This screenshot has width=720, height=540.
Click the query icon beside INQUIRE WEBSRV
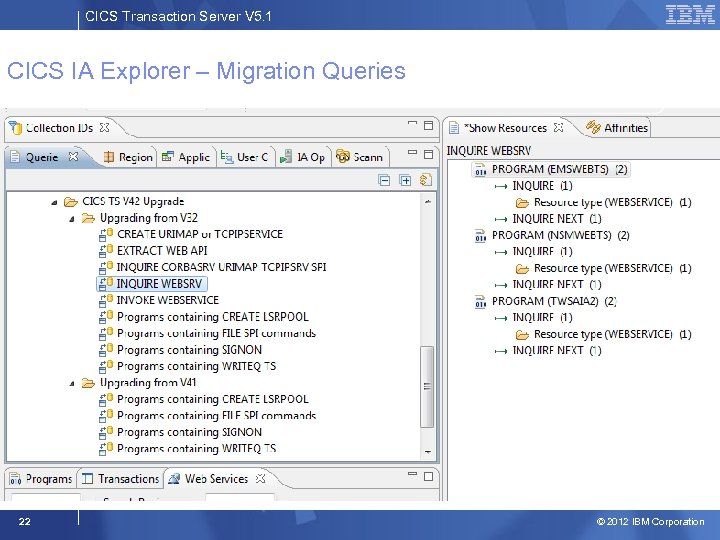pyautogui.click(x=106, y=284)
